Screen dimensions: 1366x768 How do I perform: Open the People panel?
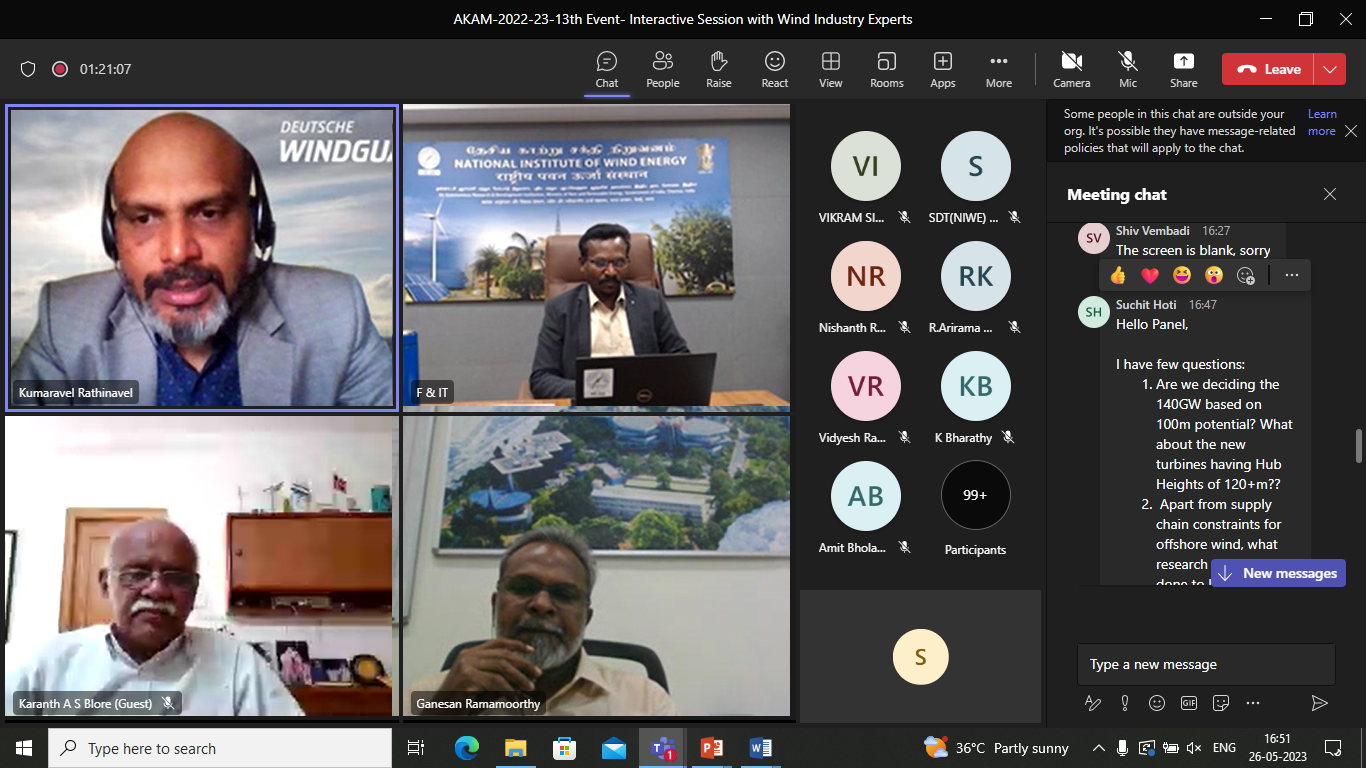pyautogui.click(x=662, y=69)
